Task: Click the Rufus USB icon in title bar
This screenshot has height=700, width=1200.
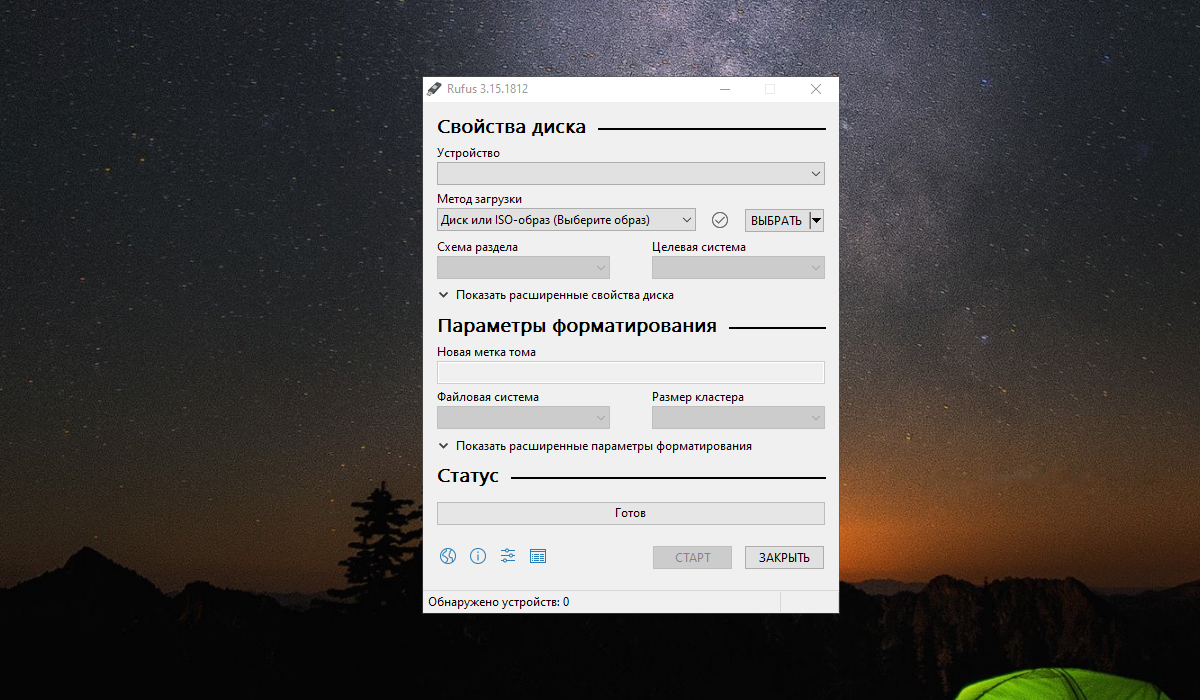Action: point(434,89)
